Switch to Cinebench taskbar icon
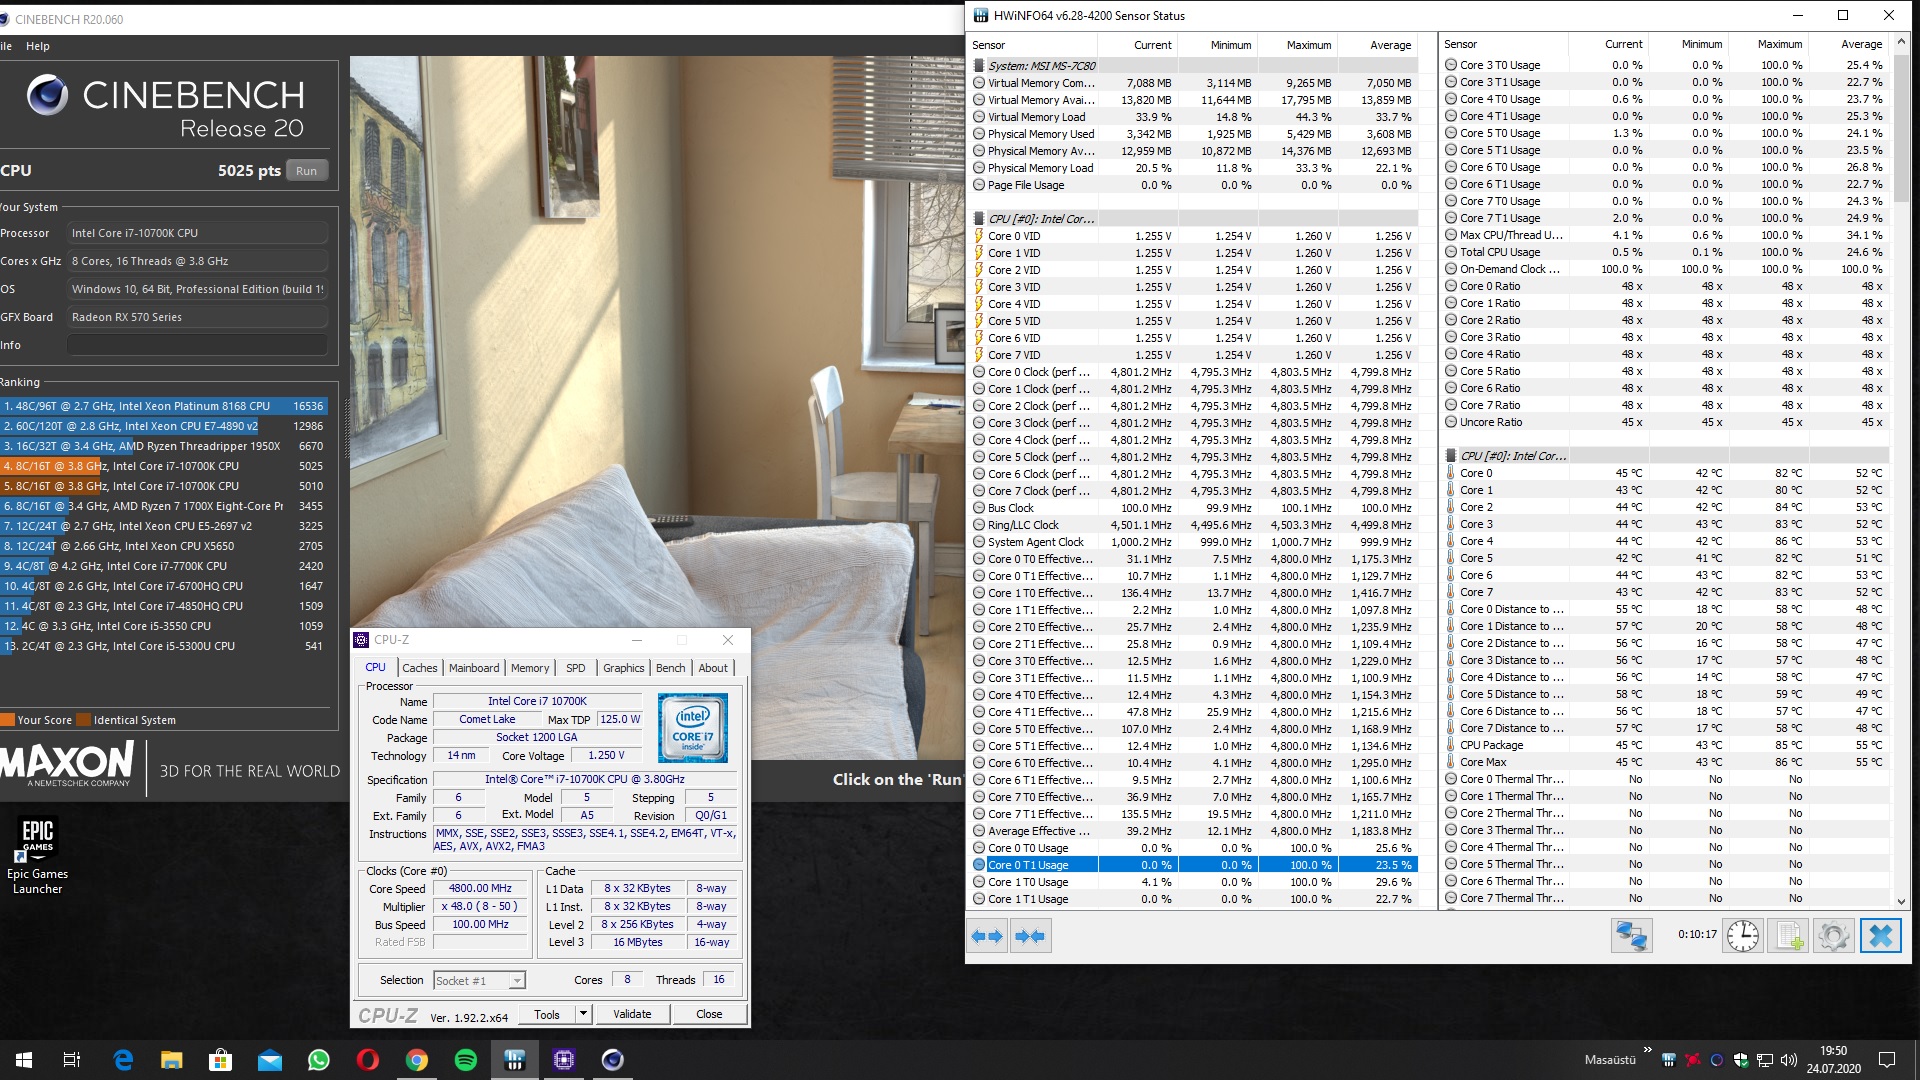 [x=613, y=1060]
